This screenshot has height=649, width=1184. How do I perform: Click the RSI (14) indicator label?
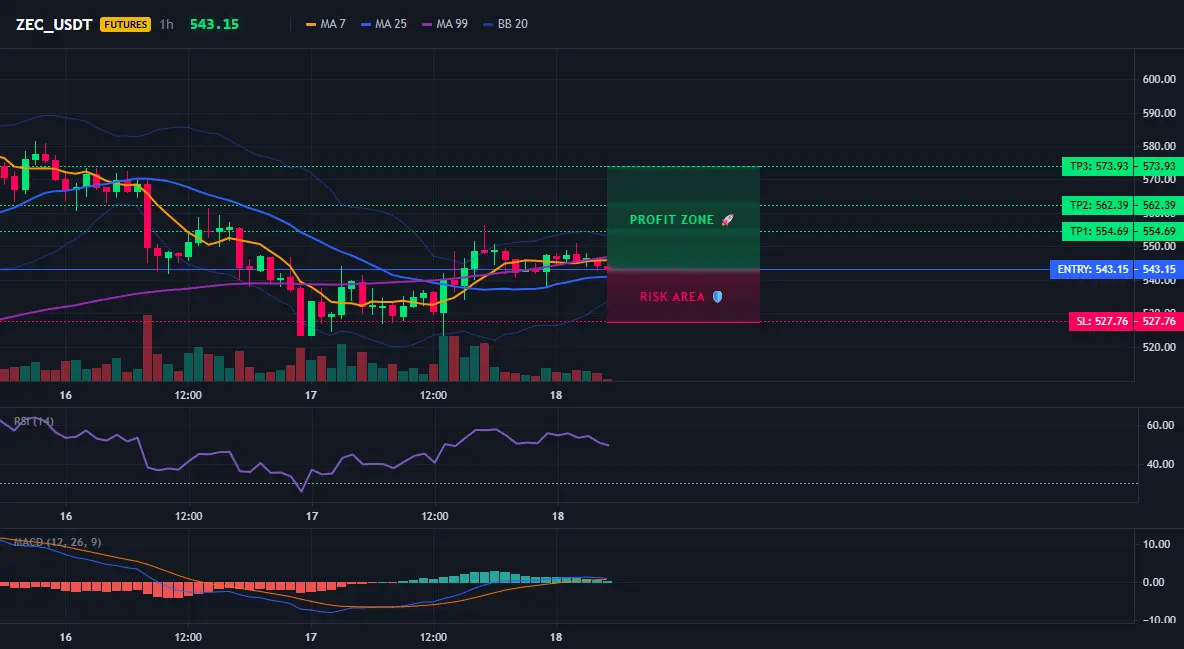coord(34,421)
